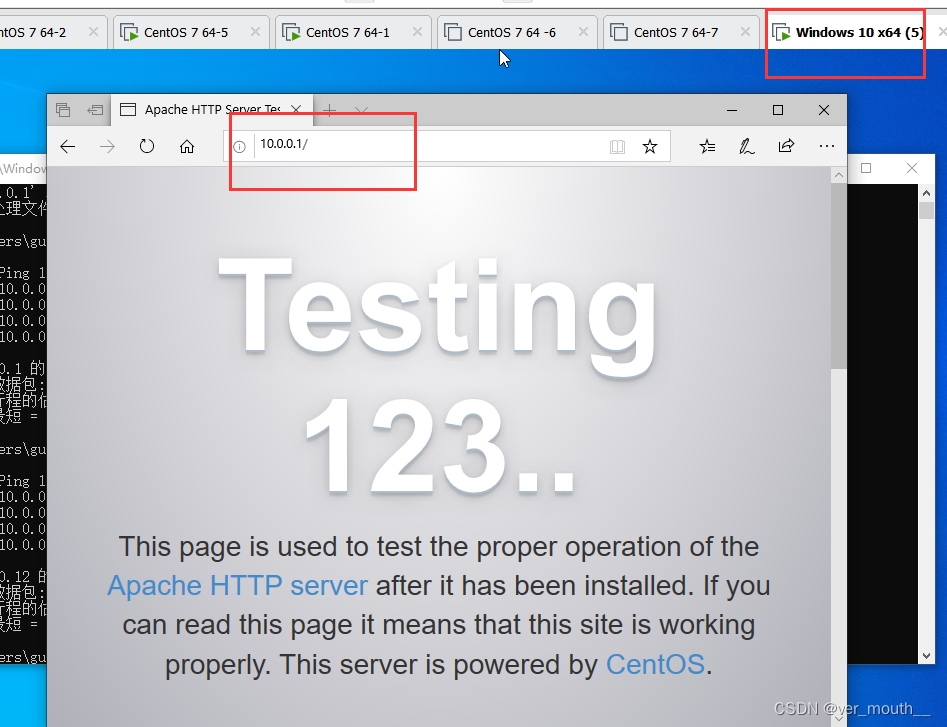Click command prompt scrollbar up arrow
The image size is (947, 727).
pyautogui.click(x=926, y=193)
